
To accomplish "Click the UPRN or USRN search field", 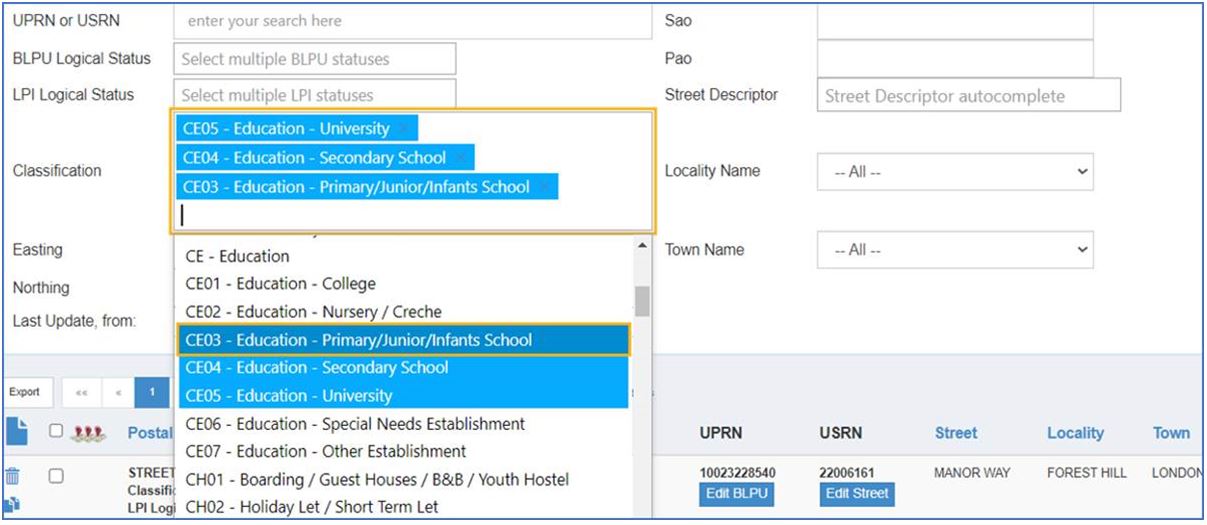I will 413,21.
